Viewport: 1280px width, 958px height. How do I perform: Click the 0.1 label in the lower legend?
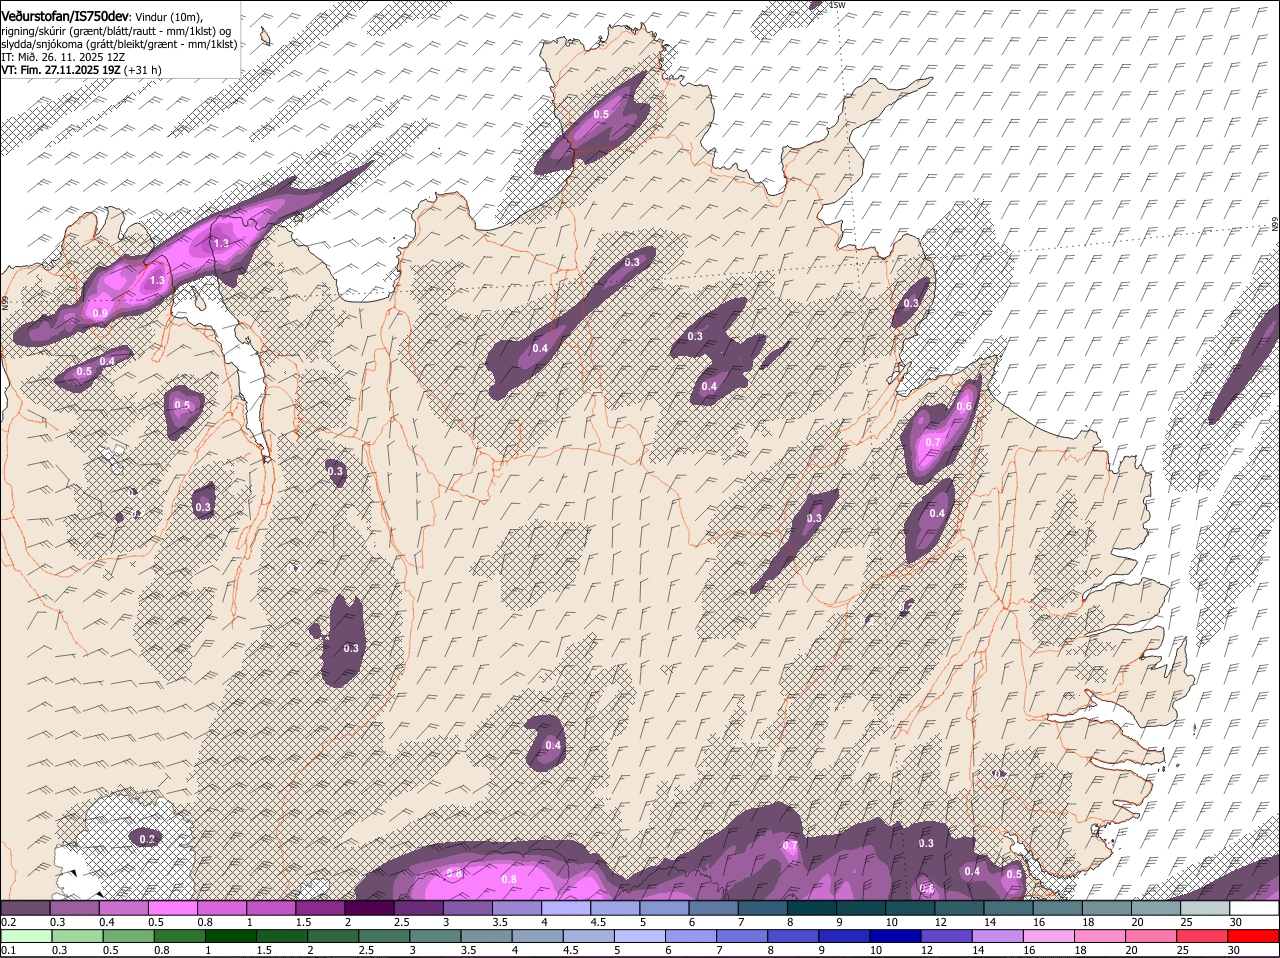pyautogui.click(x=8, y=950)
